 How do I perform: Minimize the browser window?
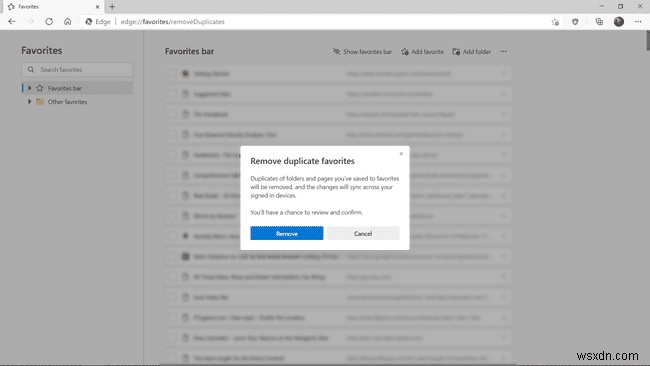[601, 6]
